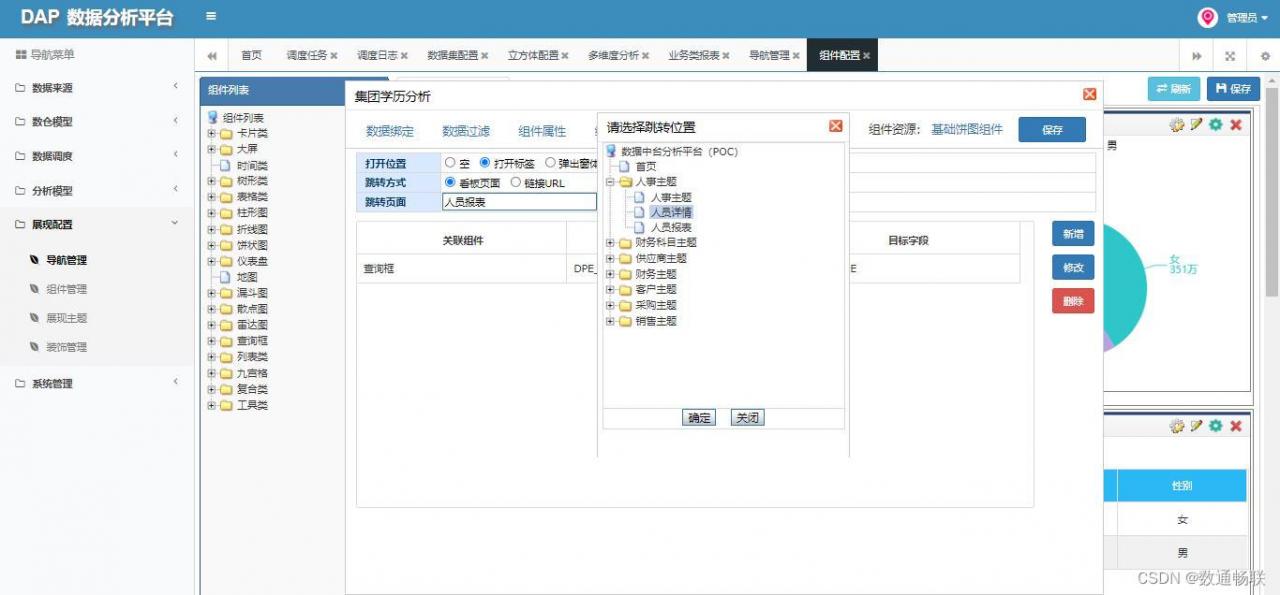Click the red X delete icon on pie chart panel

(1236, 125)
